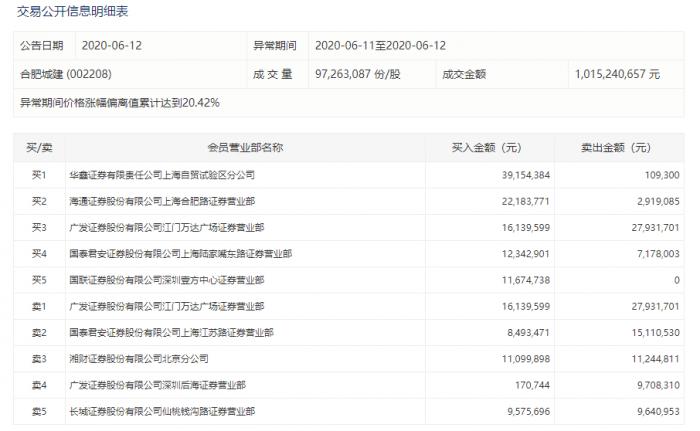700x431 pixels.
Task: Click 长城证券 仙桃钱沟路证券营业部 name
Action: [x=162, y=411]
